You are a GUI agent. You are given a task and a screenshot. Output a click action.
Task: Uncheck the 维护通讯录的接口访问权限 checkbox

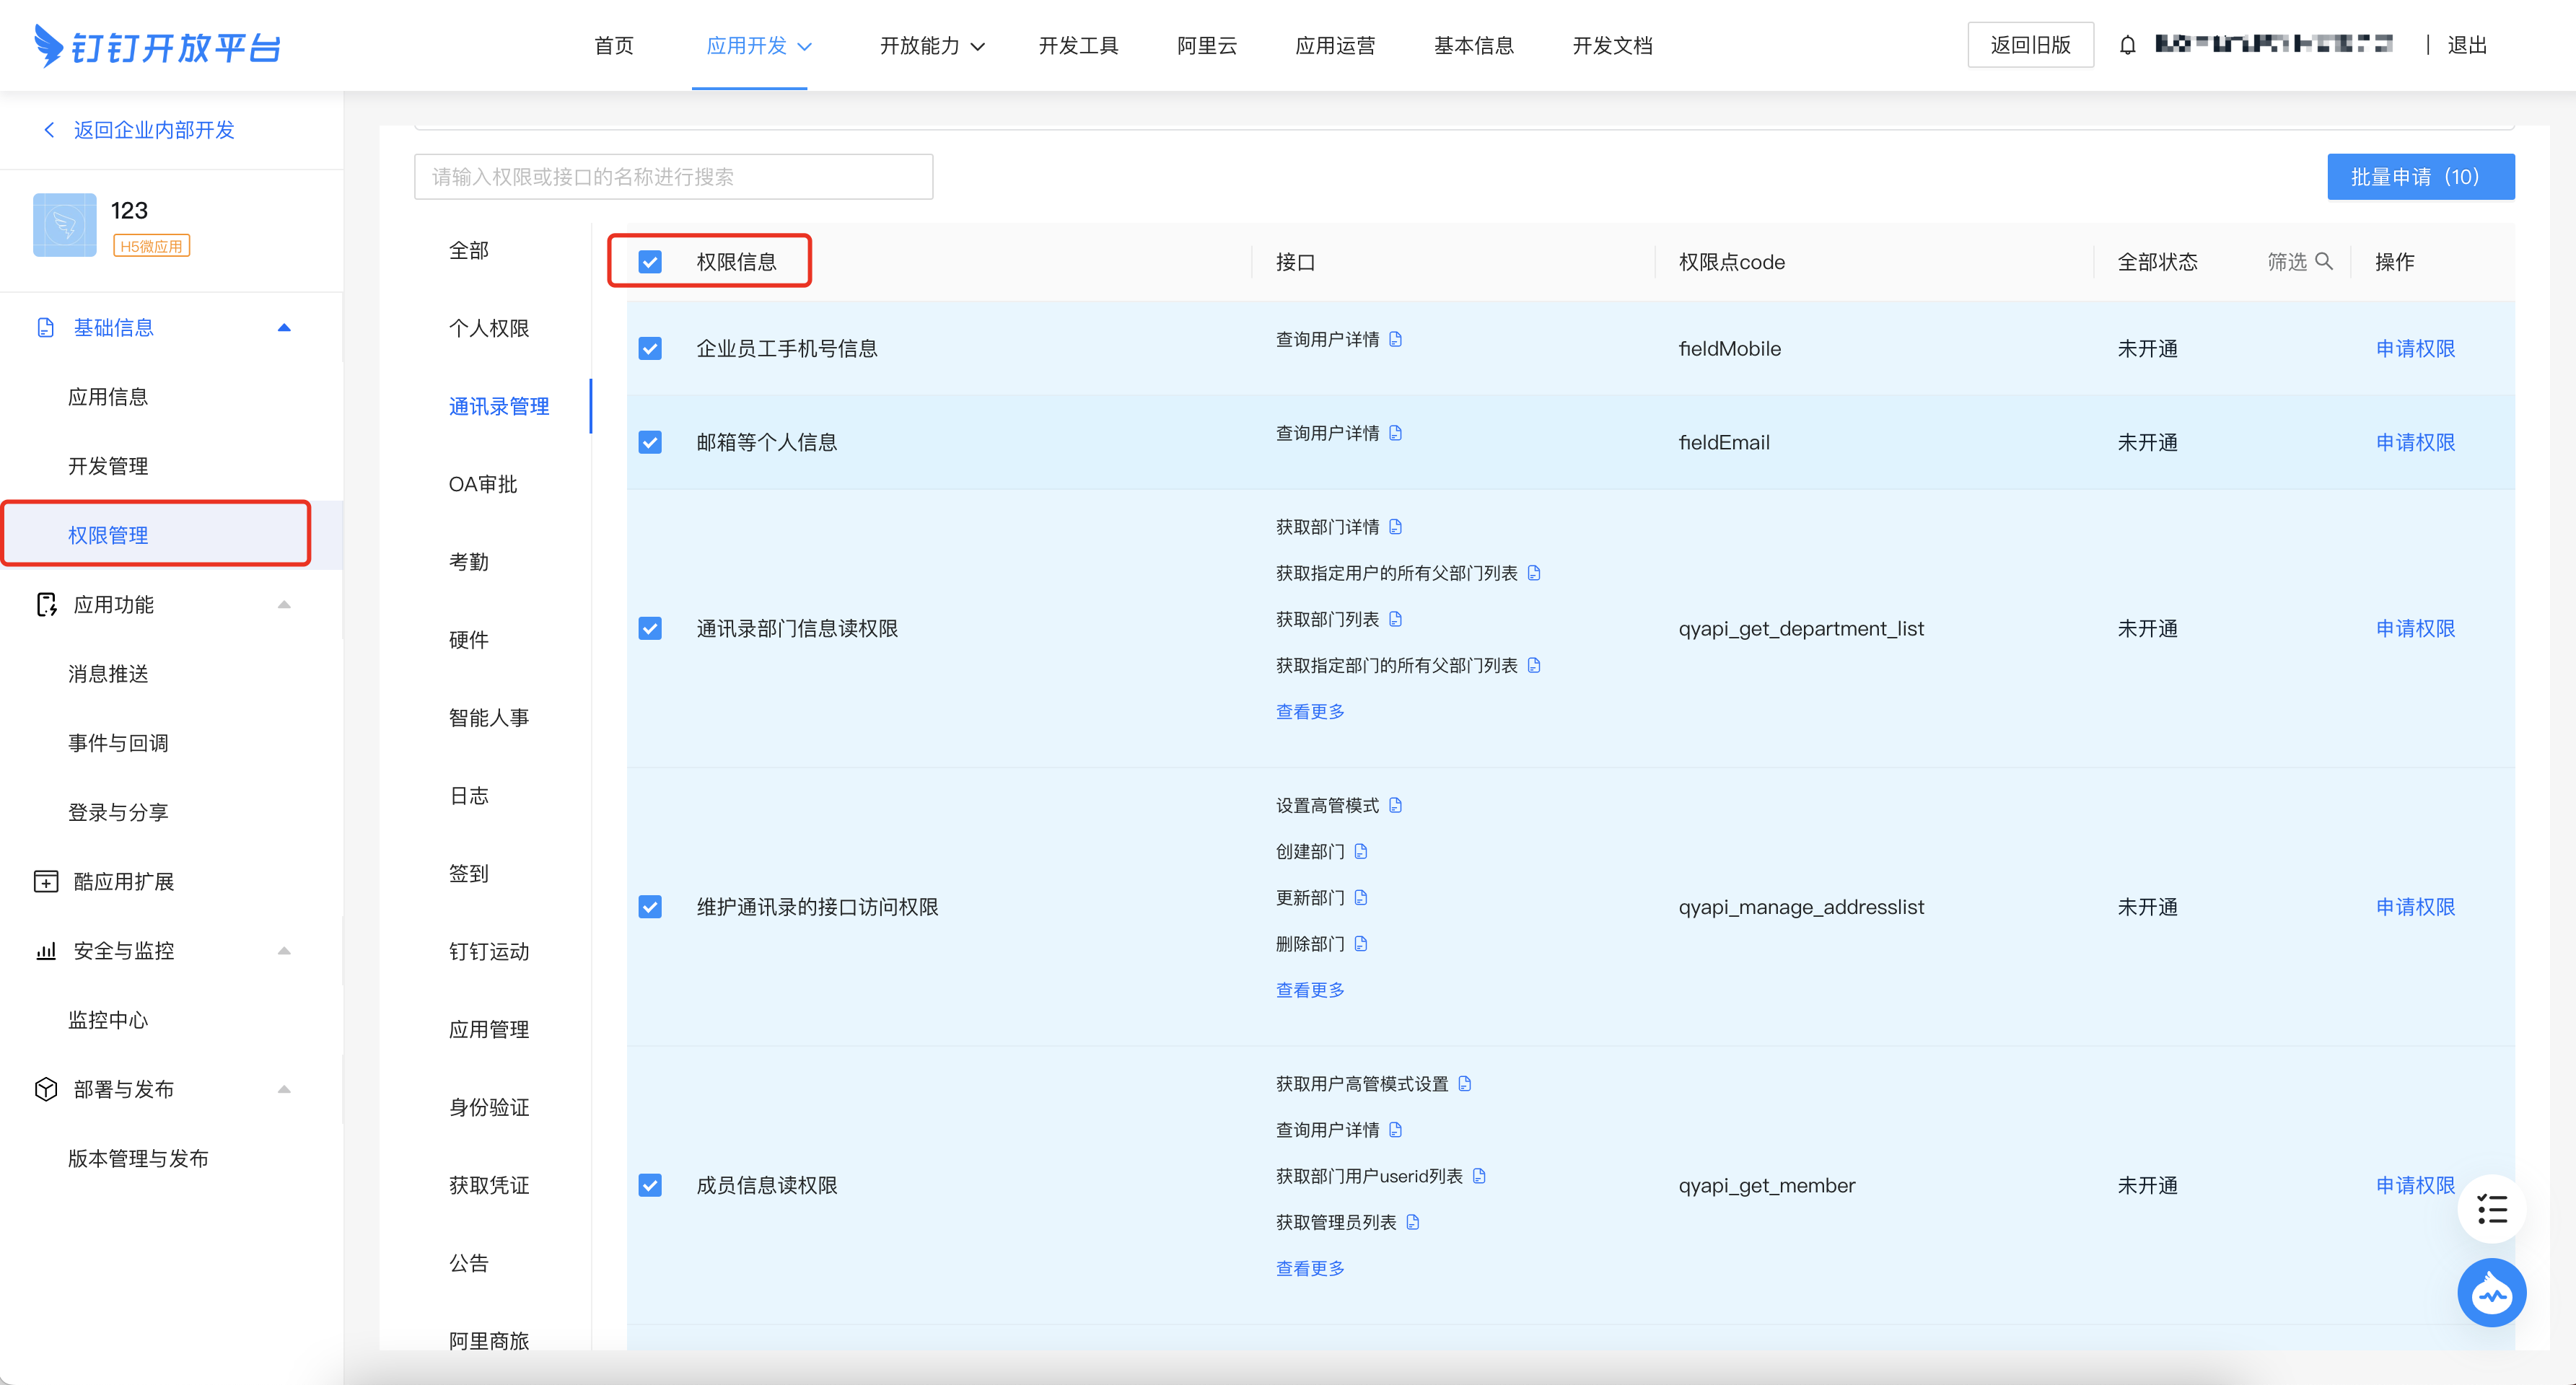650,907
